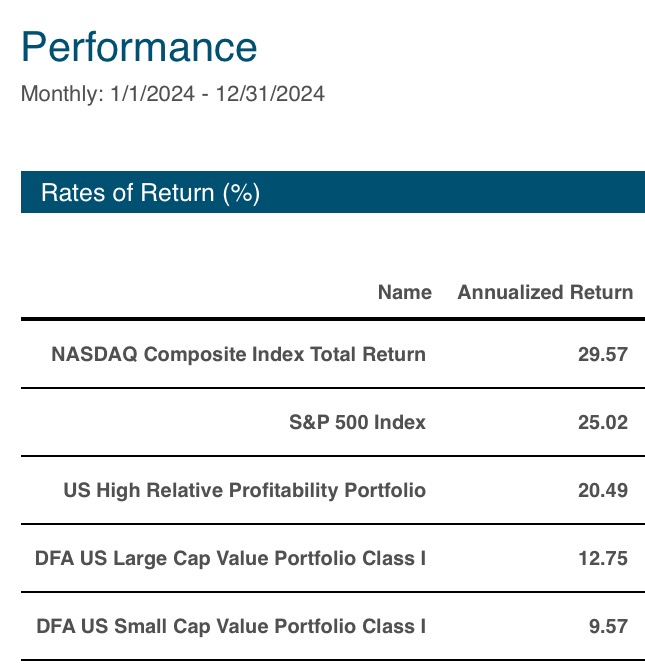This screenshot has height=672, width=645.
Task: Select the Name column header
Action: (405, 292)
